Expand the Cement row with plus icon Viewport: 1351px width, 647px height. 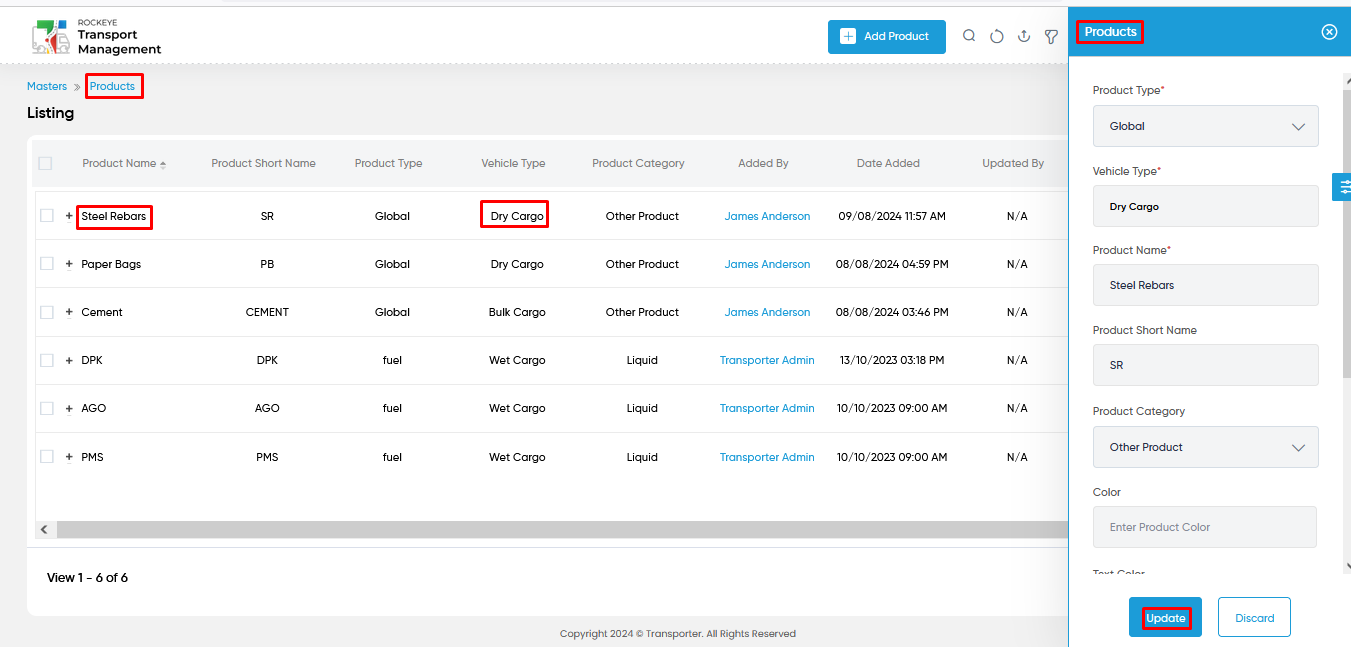click(x=69, y=312)
